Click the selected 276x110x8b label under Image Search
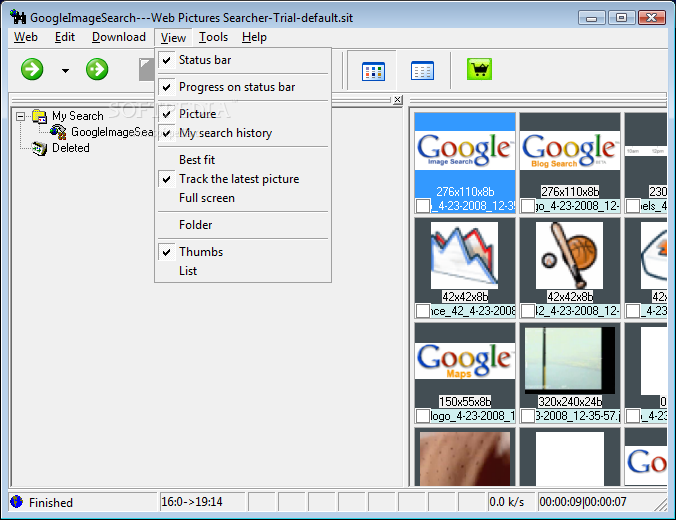 465,191
